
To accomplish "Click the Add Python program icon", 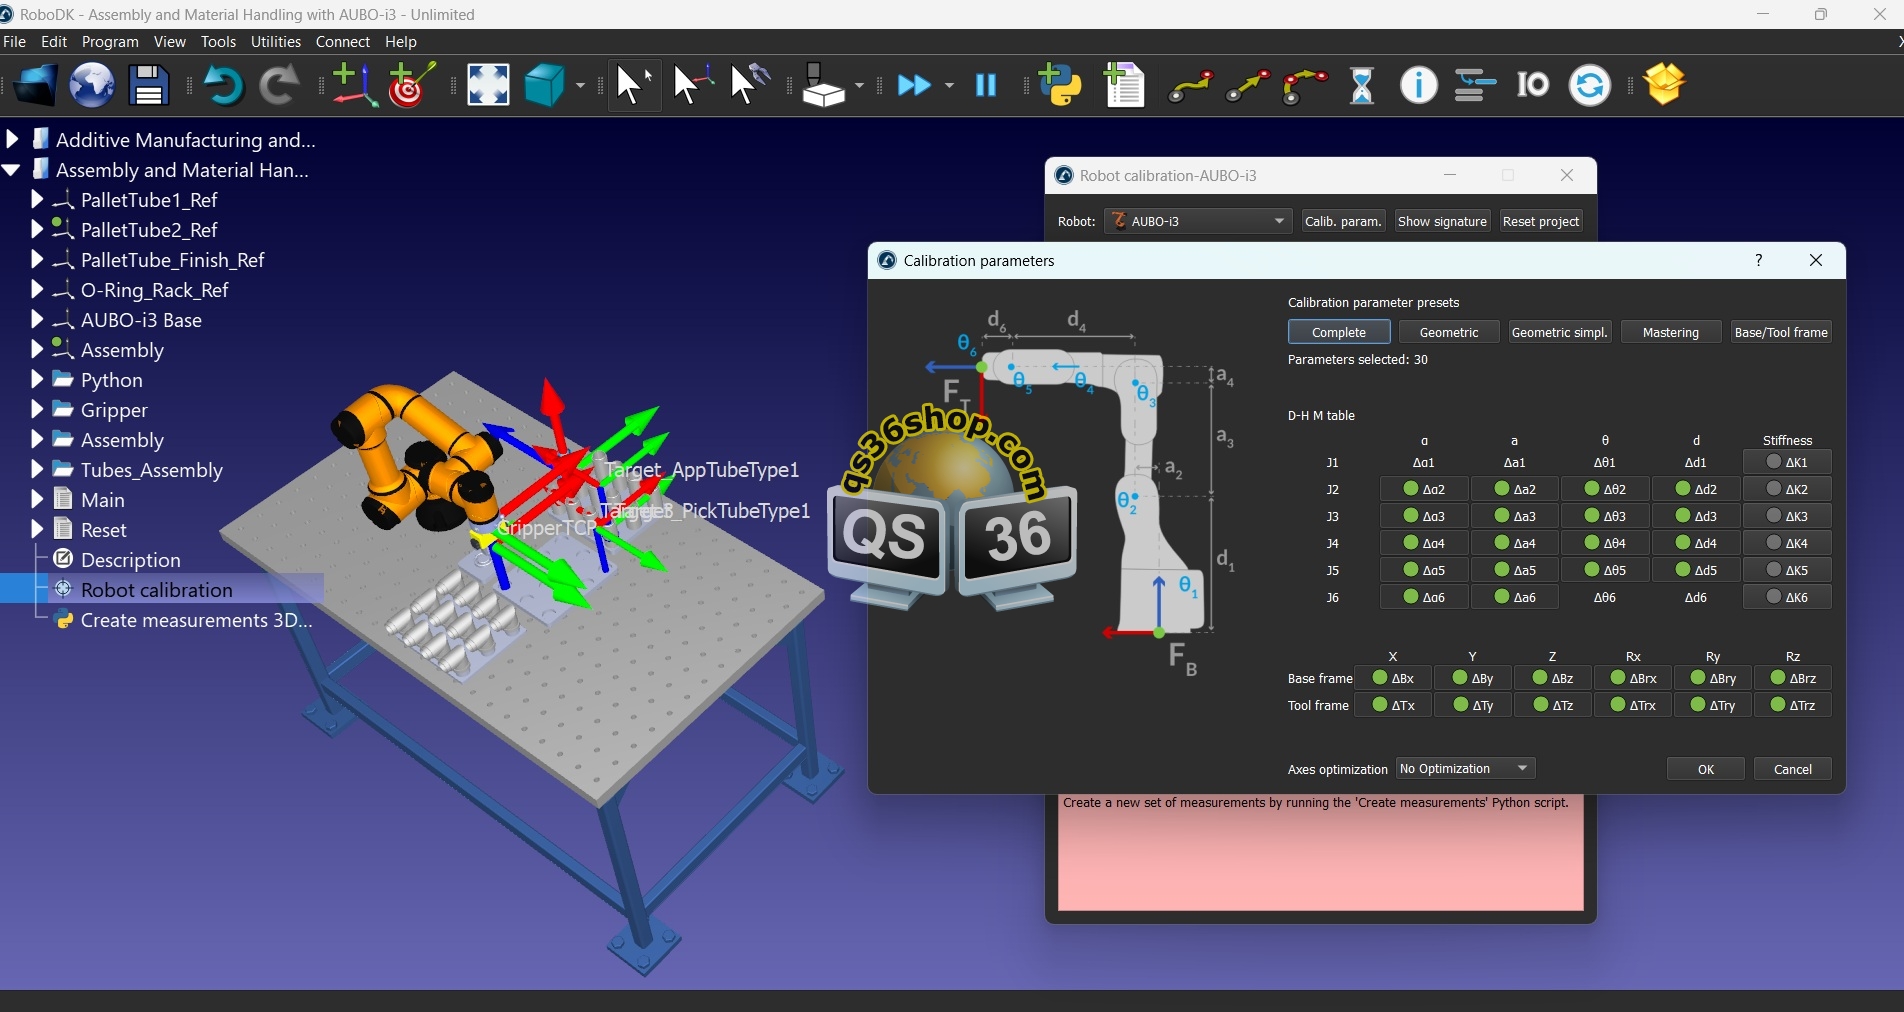I will (x=1060, y=86).
